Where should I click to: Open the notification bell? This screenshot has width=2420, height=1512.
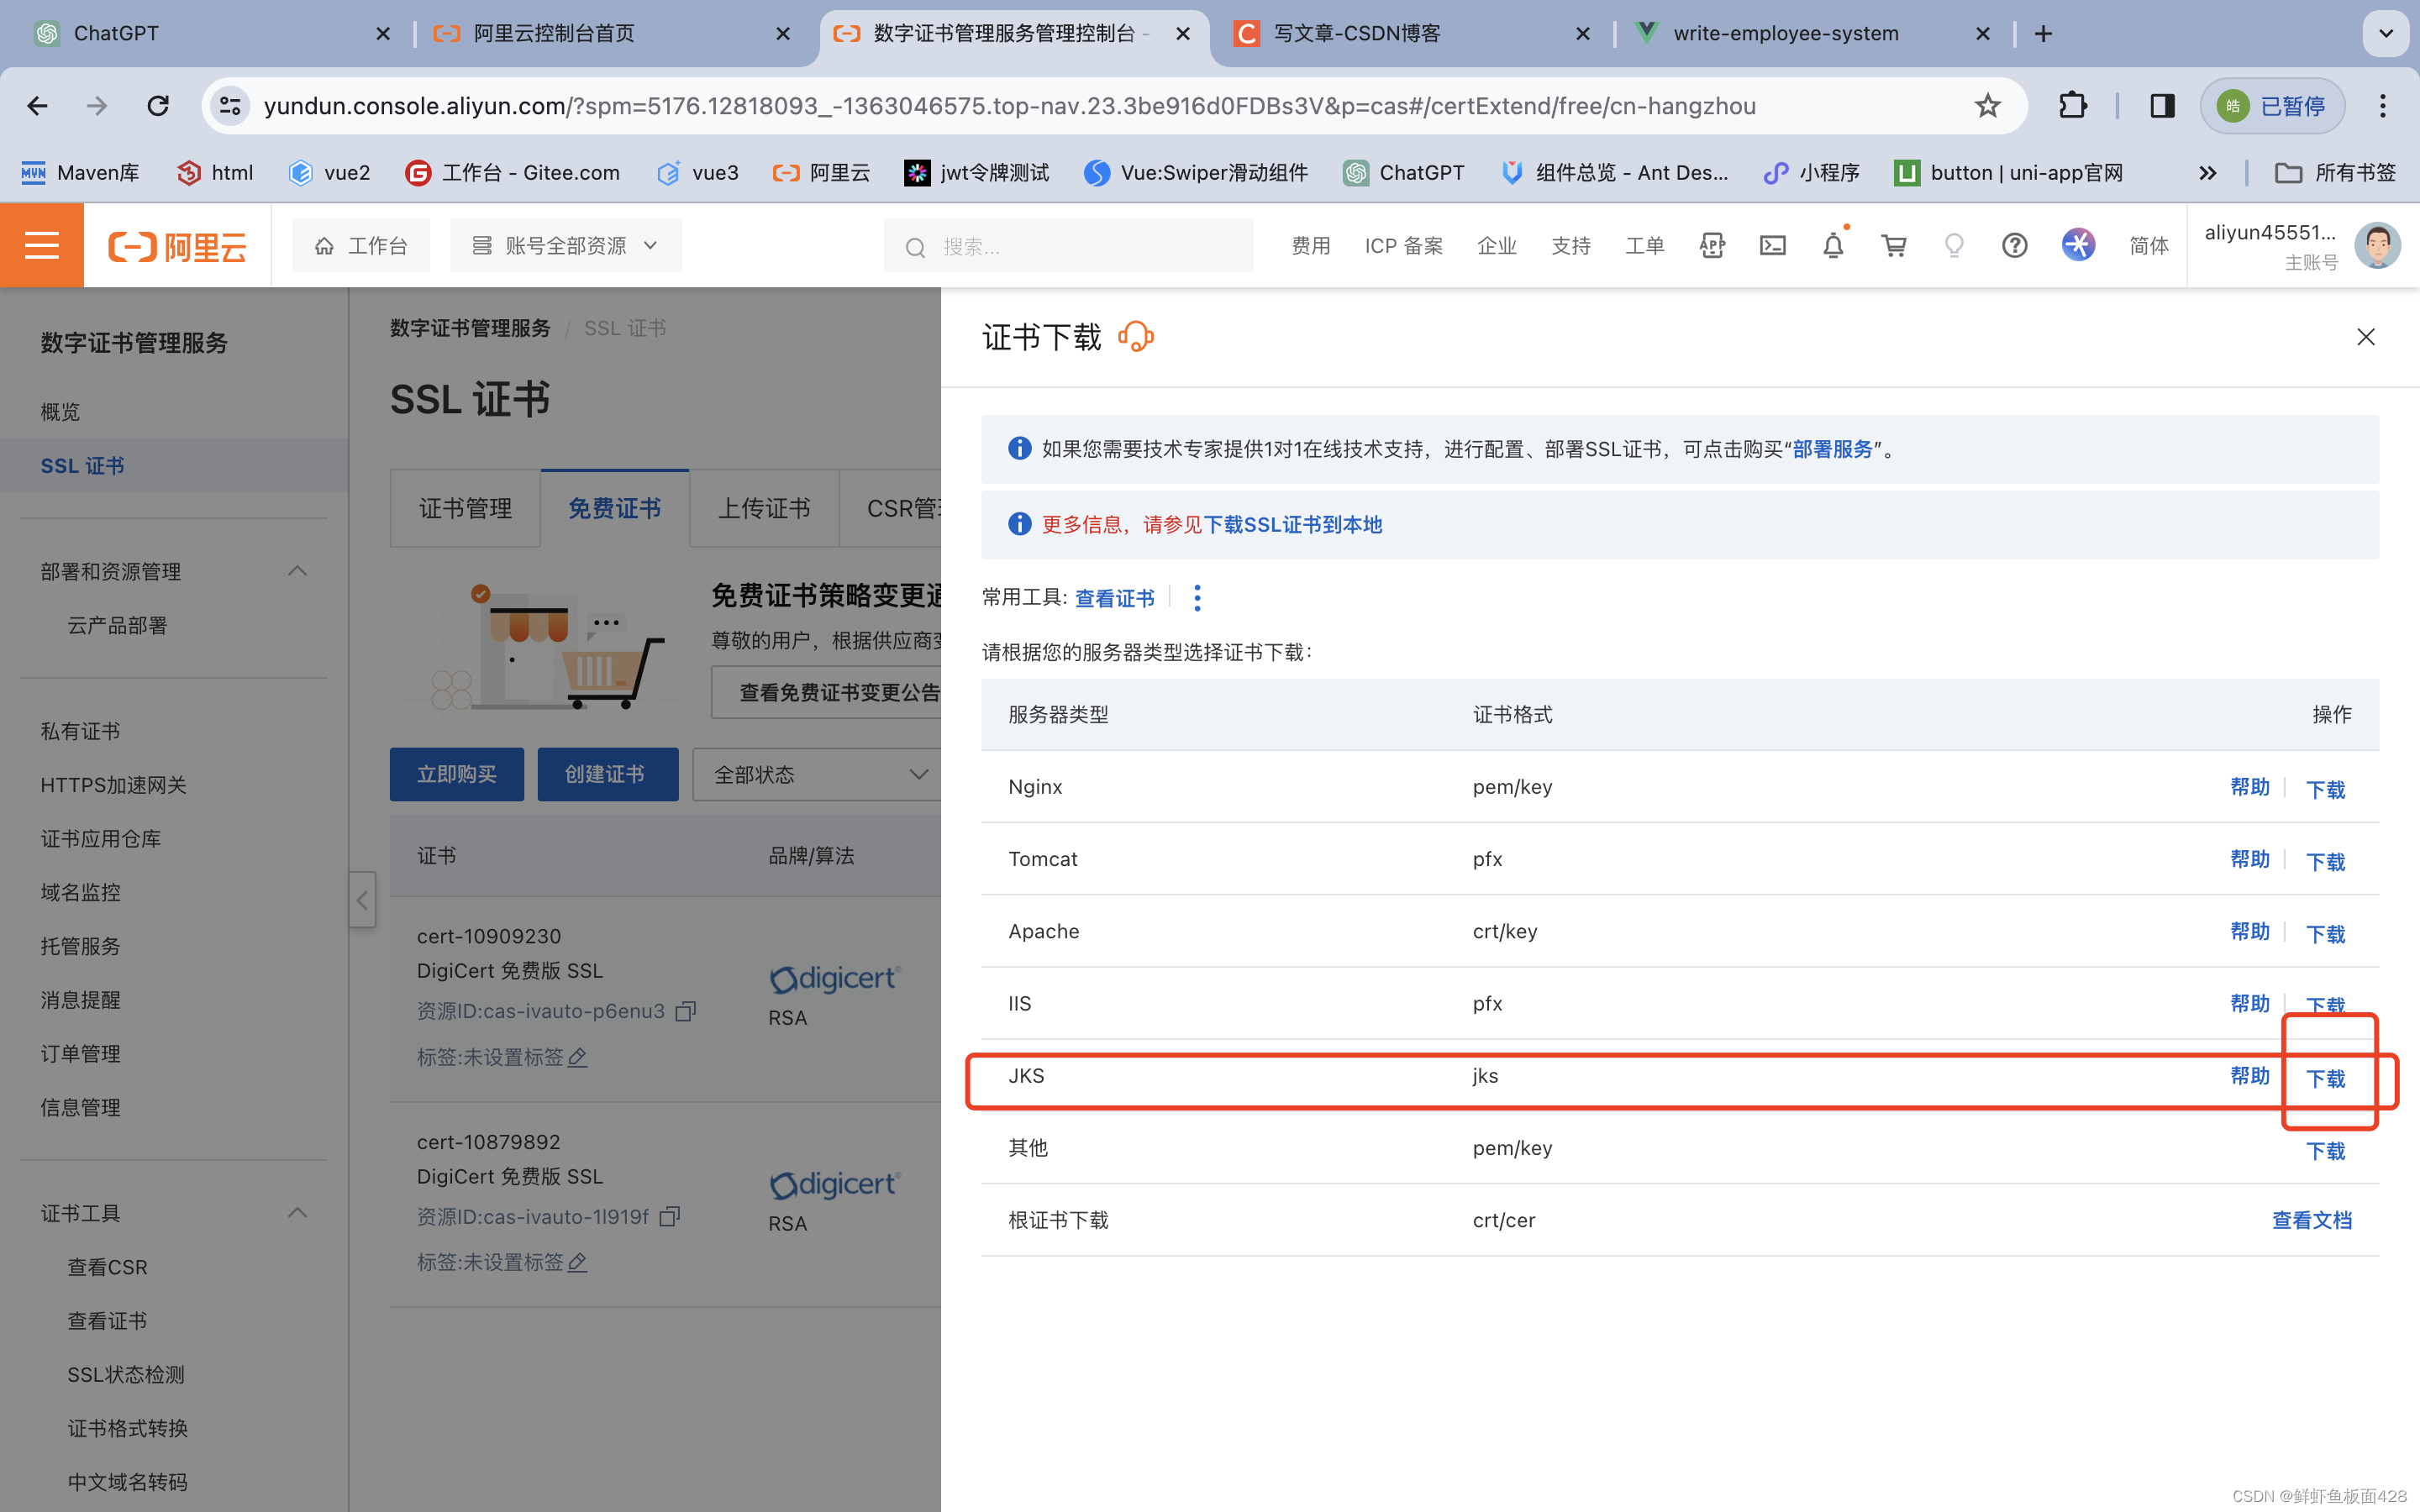tap(1833, 246)
